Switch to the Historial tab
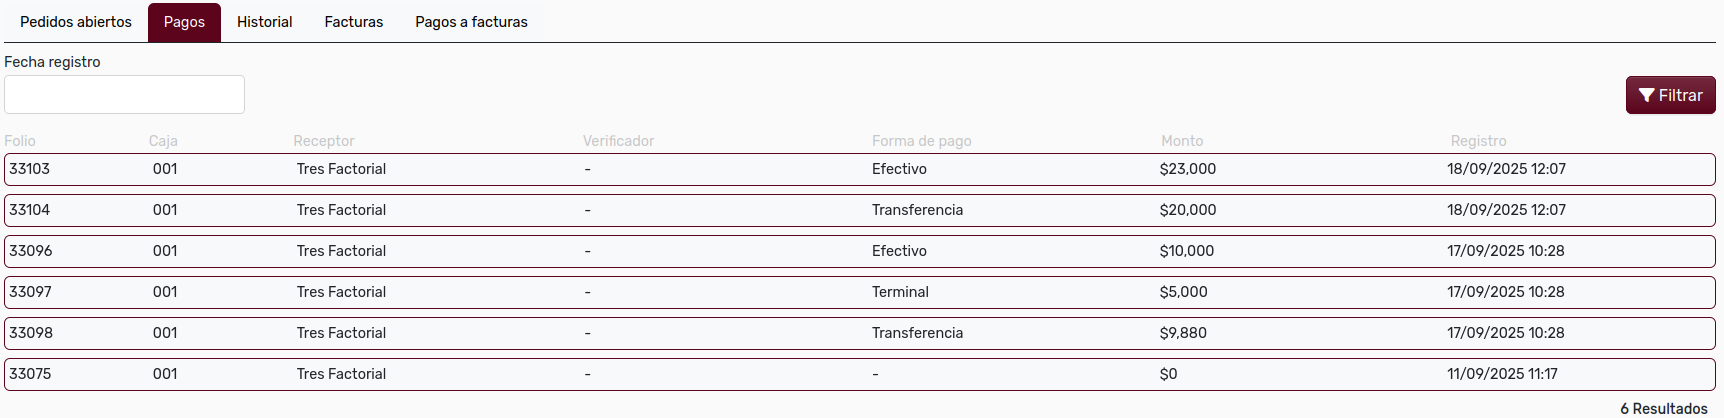1724x418 pixels. 264,22
